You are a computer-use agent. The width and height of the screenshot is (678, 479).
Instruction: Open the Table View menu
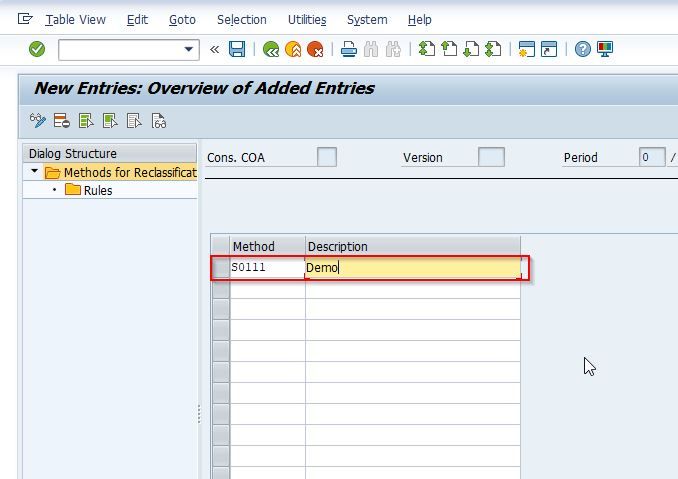point(75,20)
